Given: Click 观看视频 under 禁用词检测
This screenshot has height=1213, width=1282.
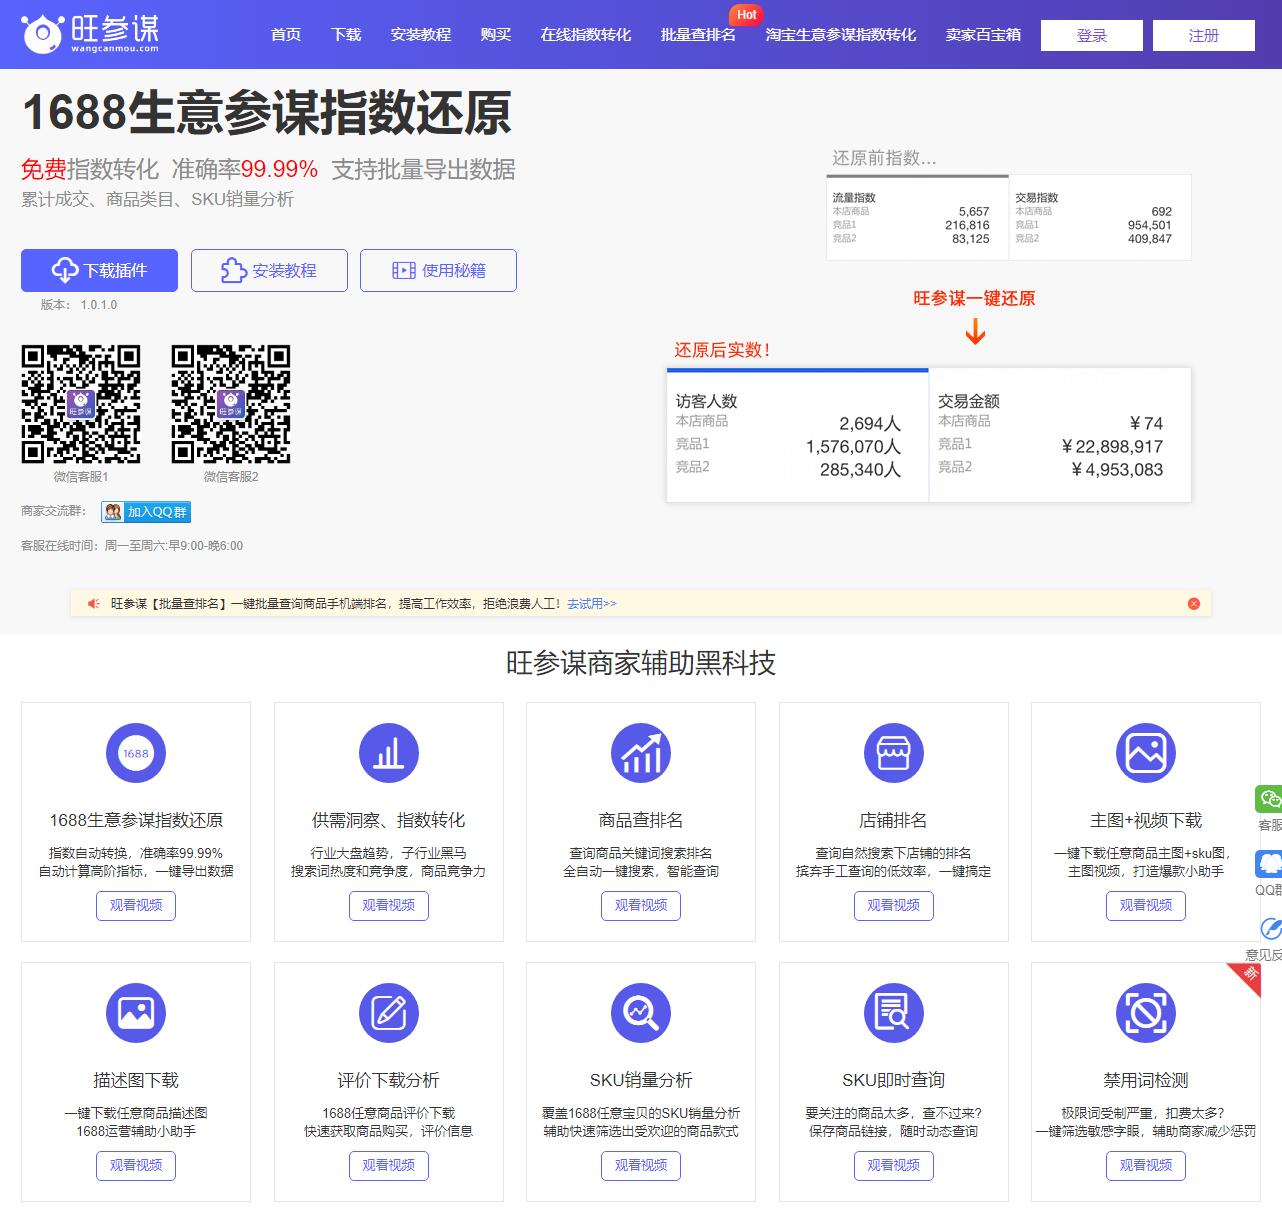Looking at the screenshot, I should (x=1146, y=1166).
